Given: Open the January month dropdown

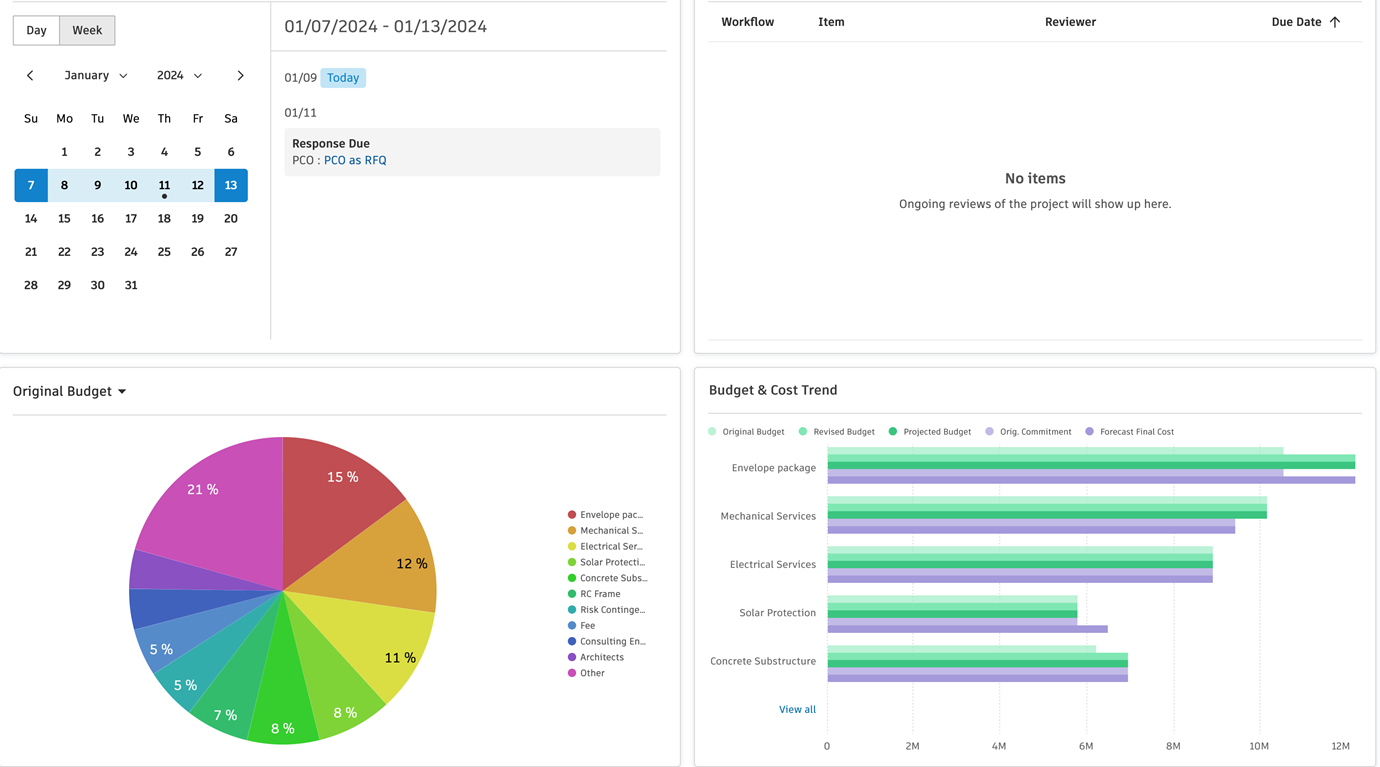Looking at the screenshot, I should coord(96,76).
